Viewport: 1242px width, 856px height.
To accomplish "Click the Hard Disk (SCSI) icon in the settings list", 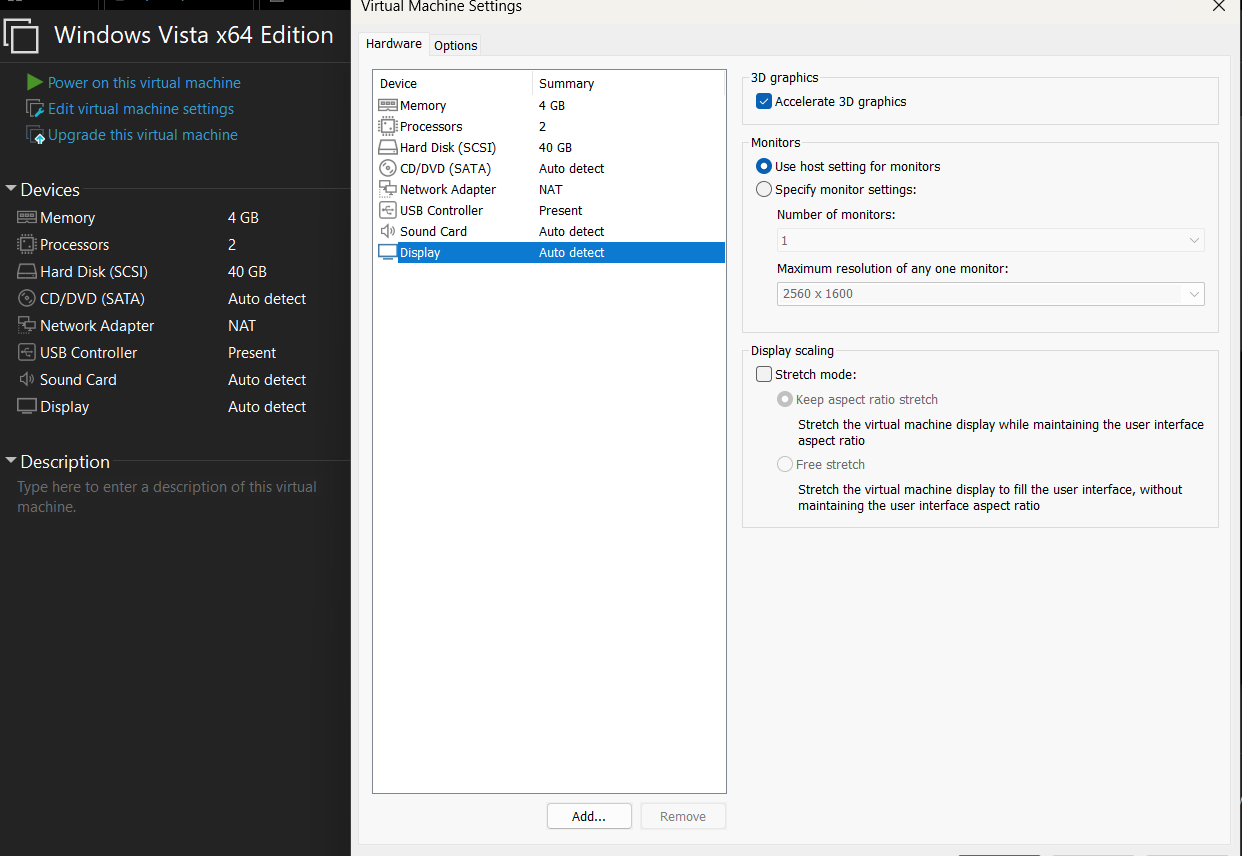I will point(388,147).
